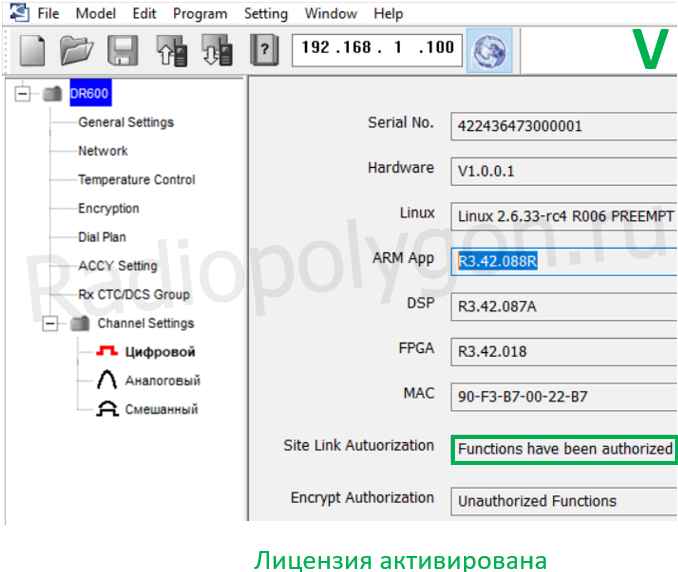The image size is (678, 572).
Task: Select General Settings in the tree
Action: point(126,122)
